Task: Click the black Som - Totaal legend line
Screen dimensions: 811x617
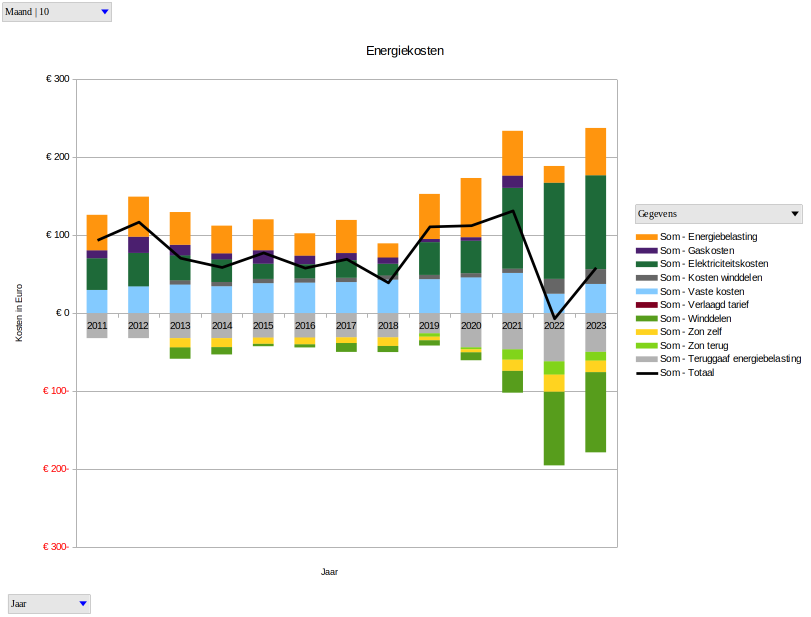Action: coord(646,373)
